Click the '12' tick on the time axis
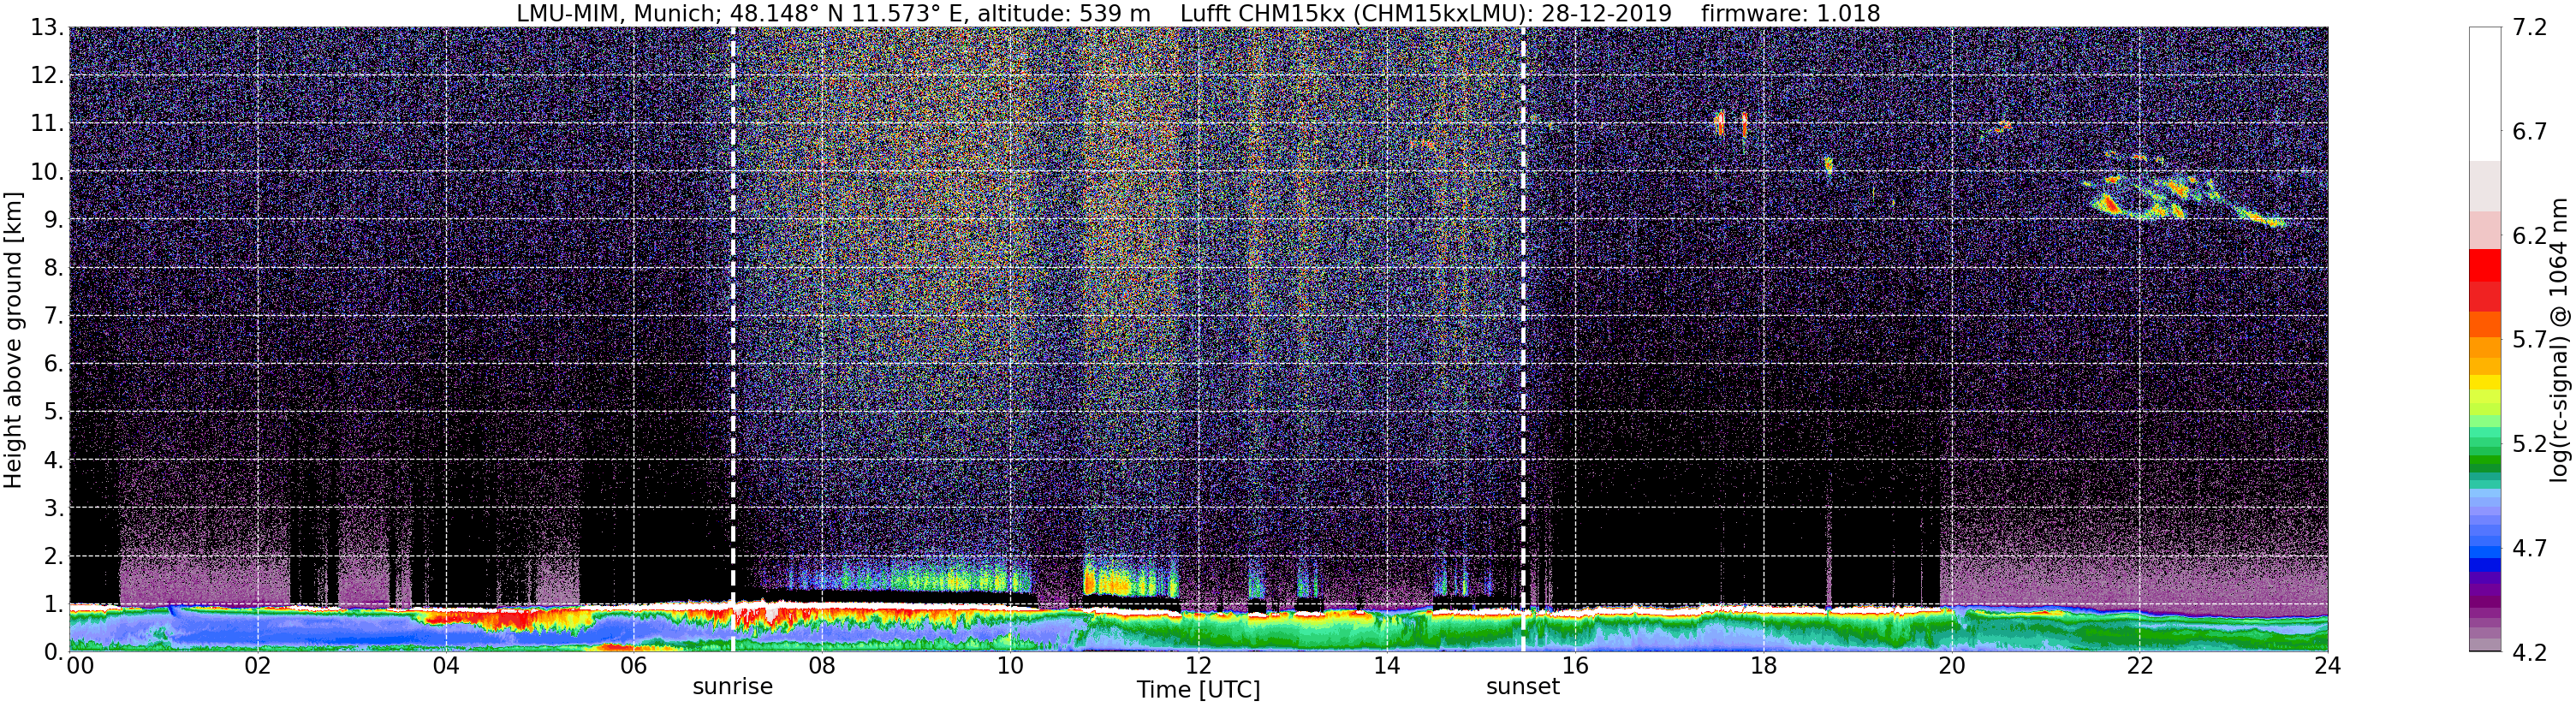The image size is (2576, 707). (1198, 666)
